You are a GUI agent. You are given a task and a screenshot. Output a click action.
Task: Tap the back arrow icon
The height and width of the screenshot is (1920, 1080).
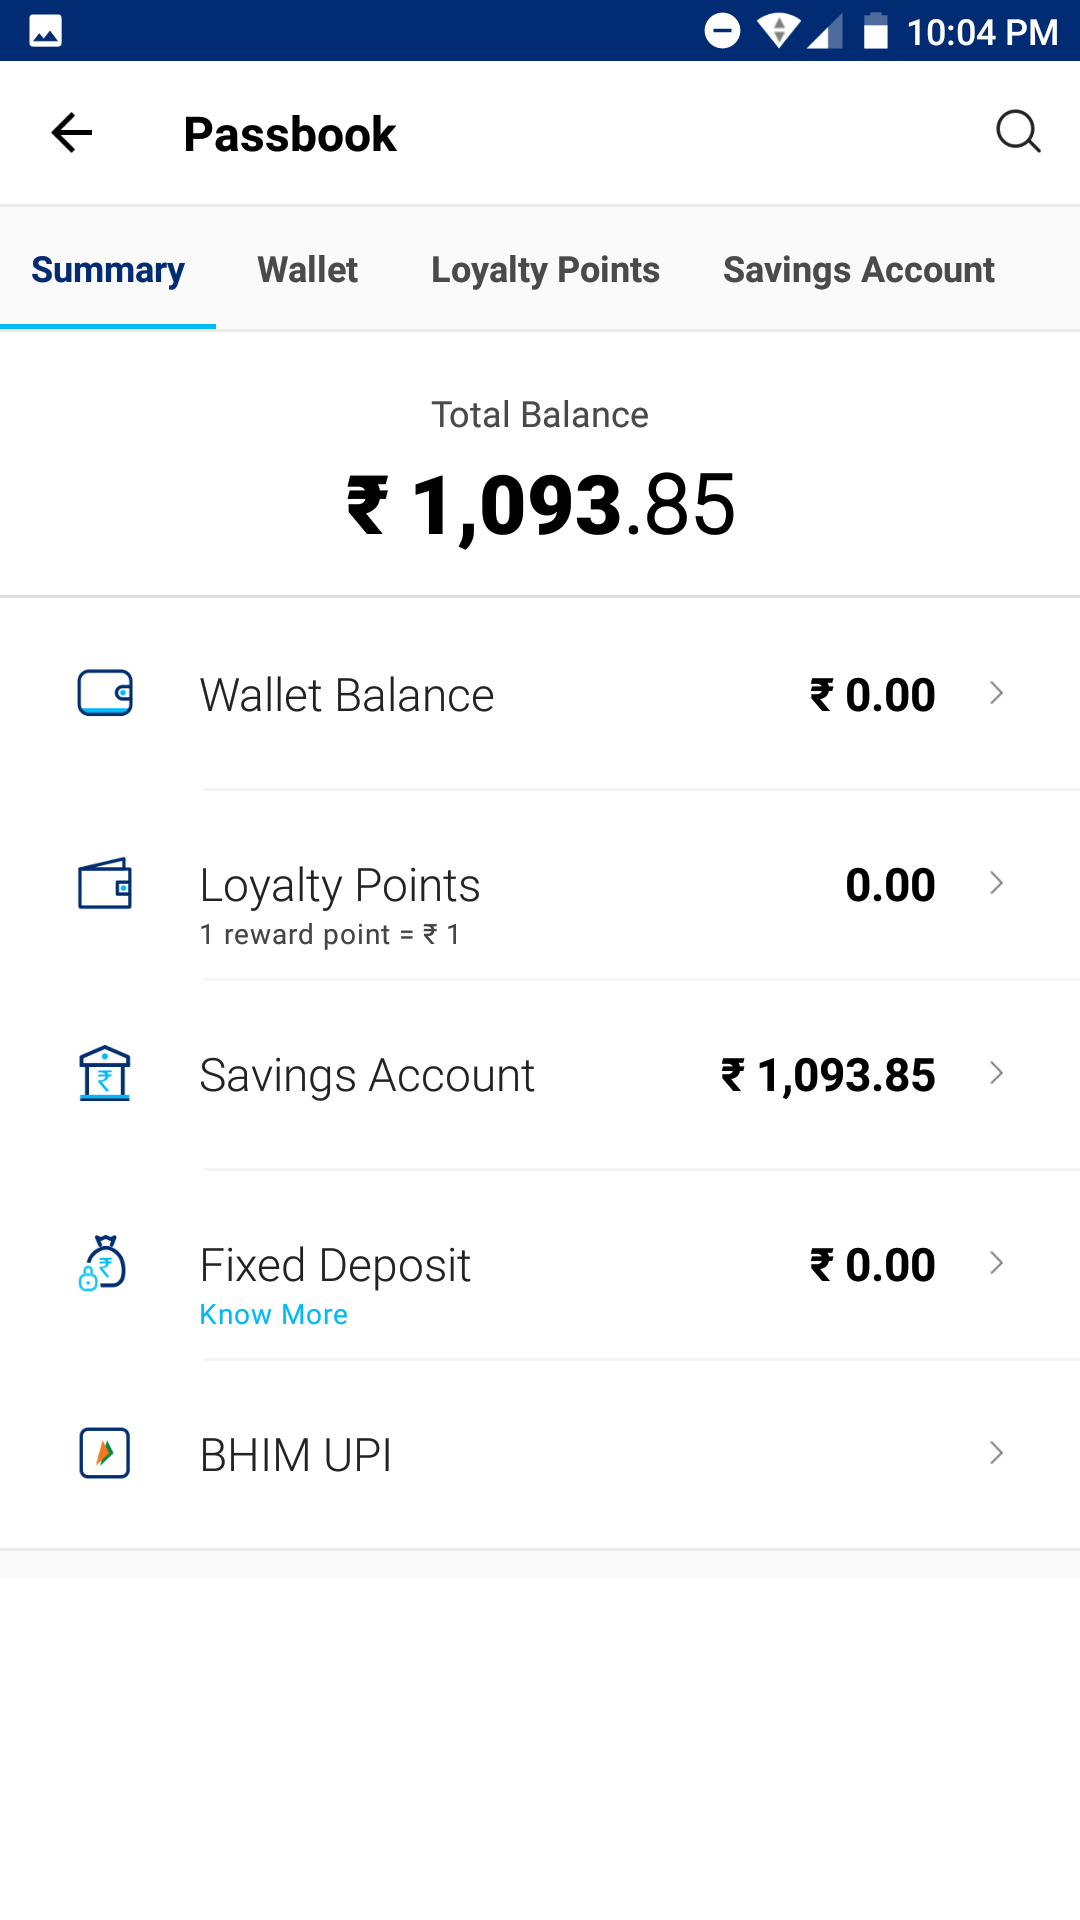[72, 133]
